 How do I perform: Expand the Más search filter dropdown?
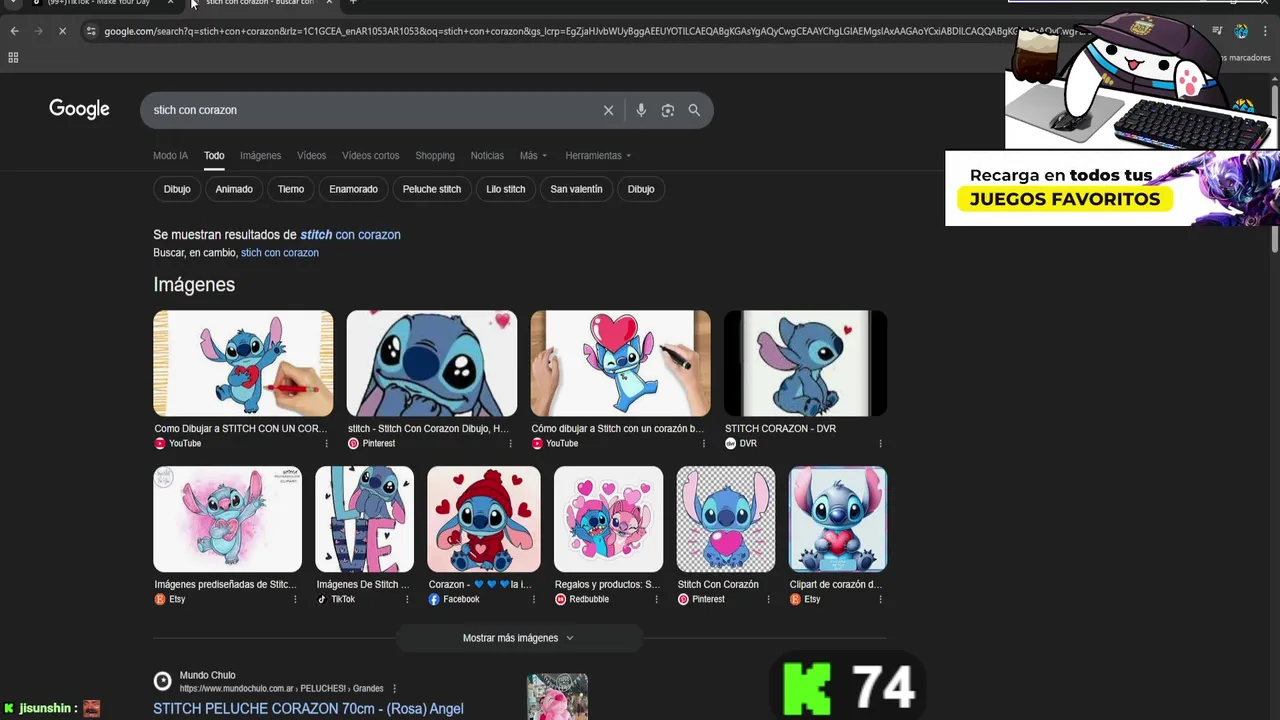(533, 155)
